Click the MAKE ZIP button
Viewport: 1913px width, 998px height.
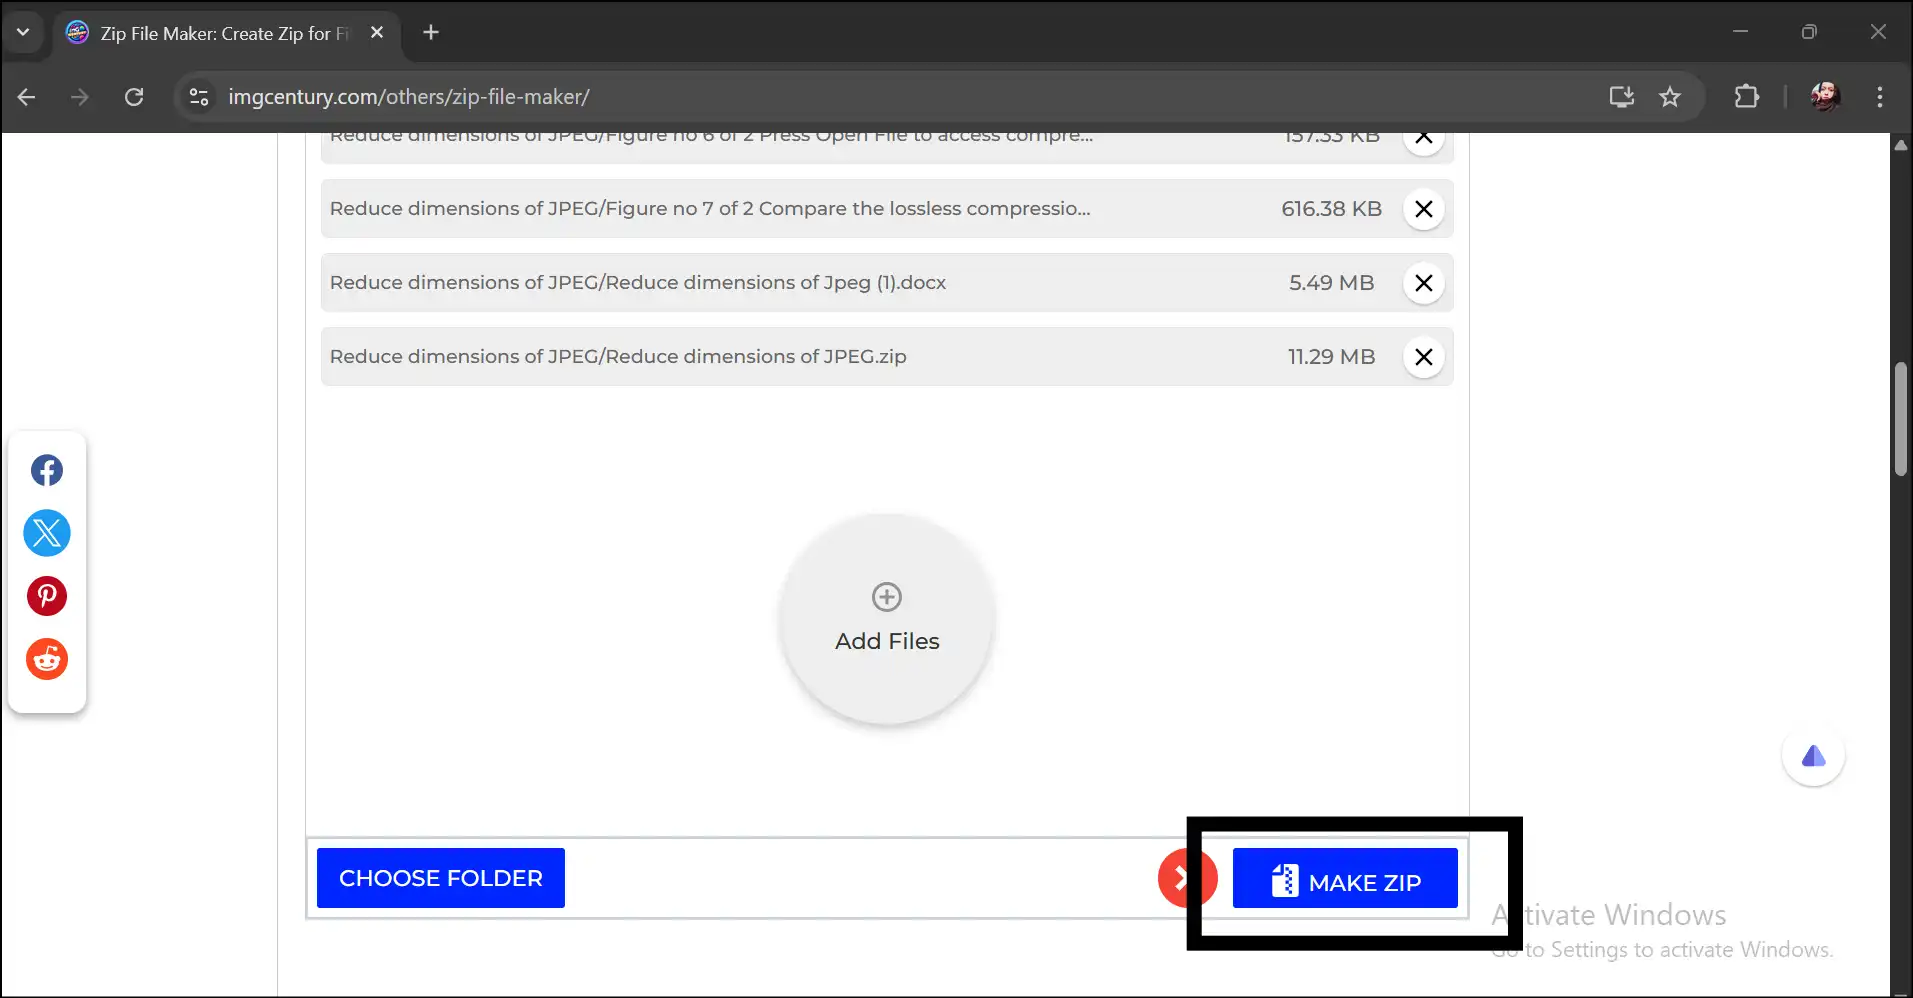tap(1345, 878)
